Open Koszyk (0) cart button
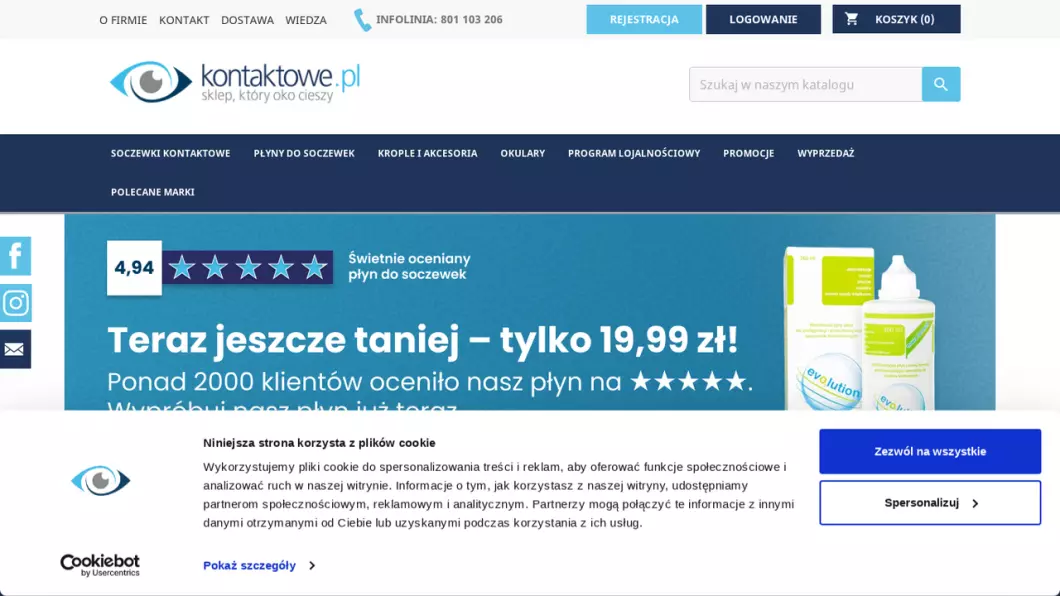 point(896,19)
